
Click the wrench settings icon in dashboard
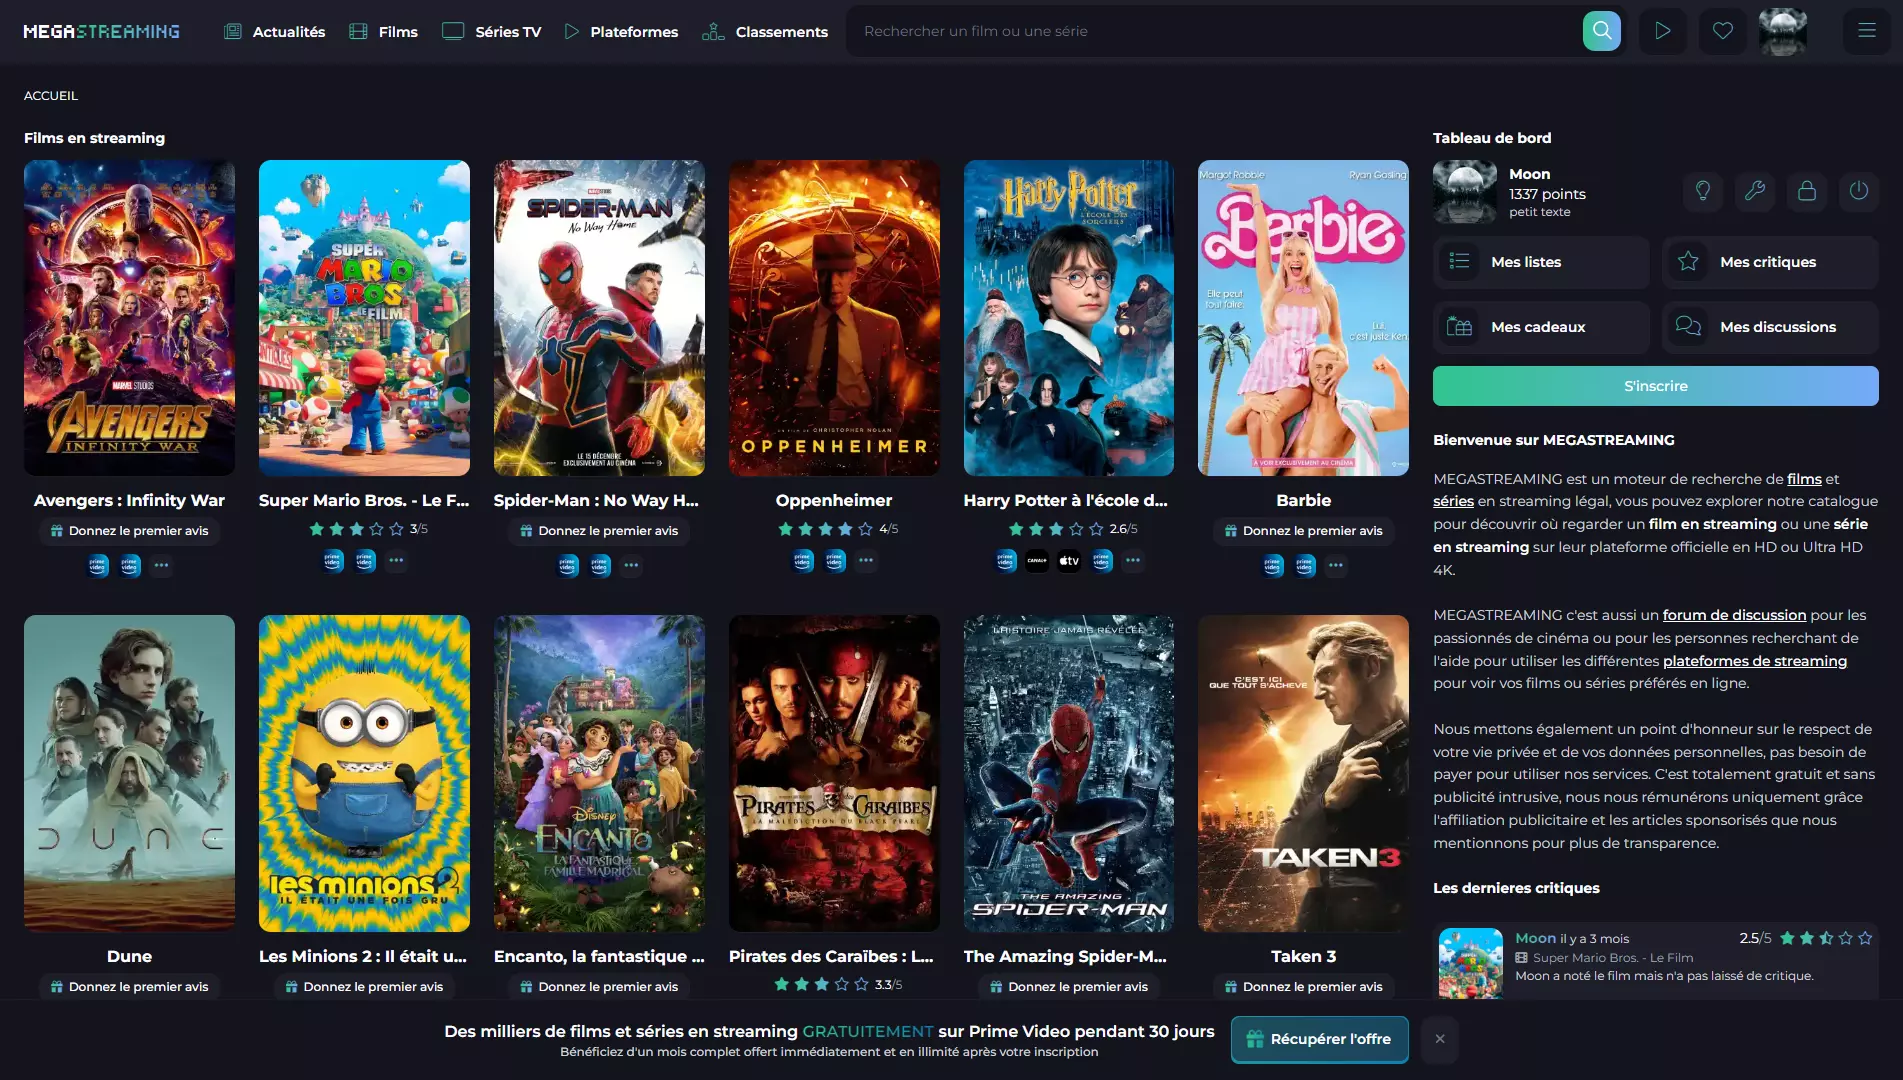[x=1754, y=191]
